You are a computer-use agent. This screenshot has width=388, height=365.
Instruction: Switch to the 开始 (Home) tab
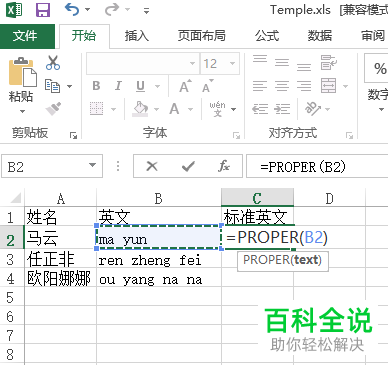tap(84, 36)
